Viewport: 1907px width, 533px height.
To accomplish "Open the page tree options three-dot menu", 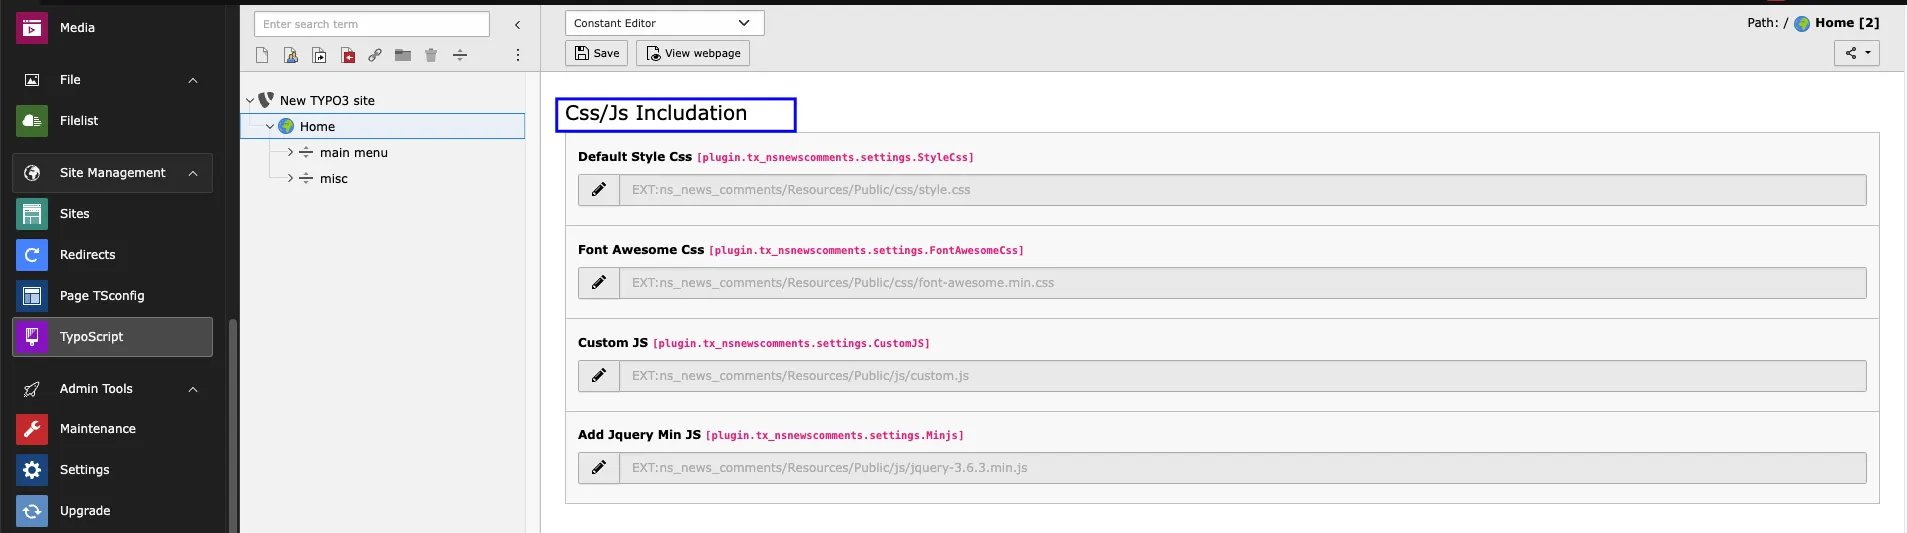I will [x=518, y=55].
